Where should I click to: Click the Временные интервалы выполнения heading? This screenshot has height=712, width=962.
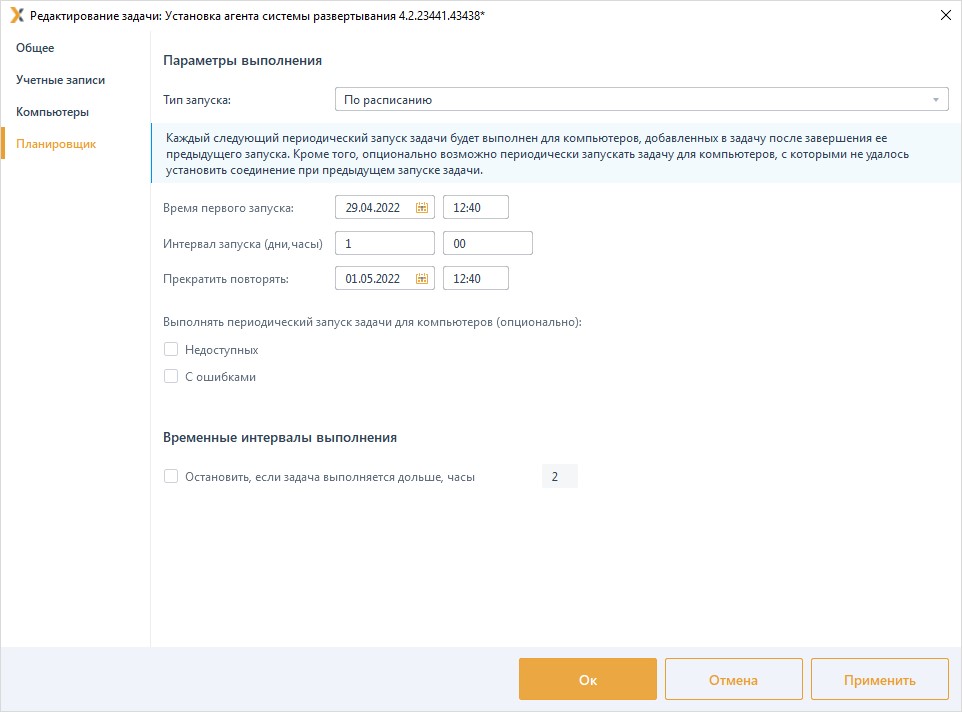(280, 438)
